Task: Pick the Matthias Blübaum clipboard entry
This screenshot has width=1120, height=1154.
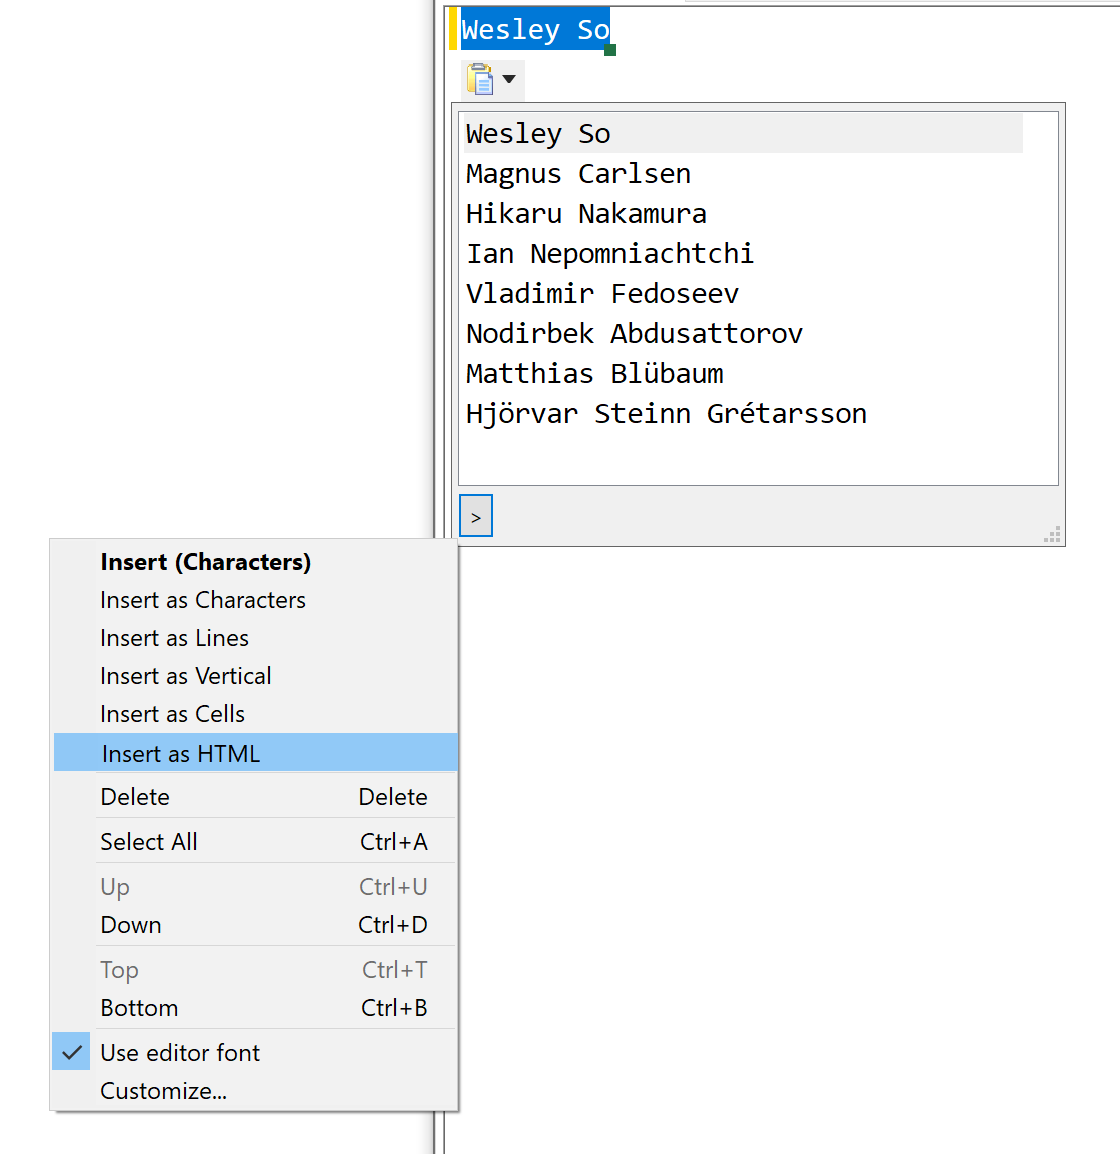Action: click(743, 373)
